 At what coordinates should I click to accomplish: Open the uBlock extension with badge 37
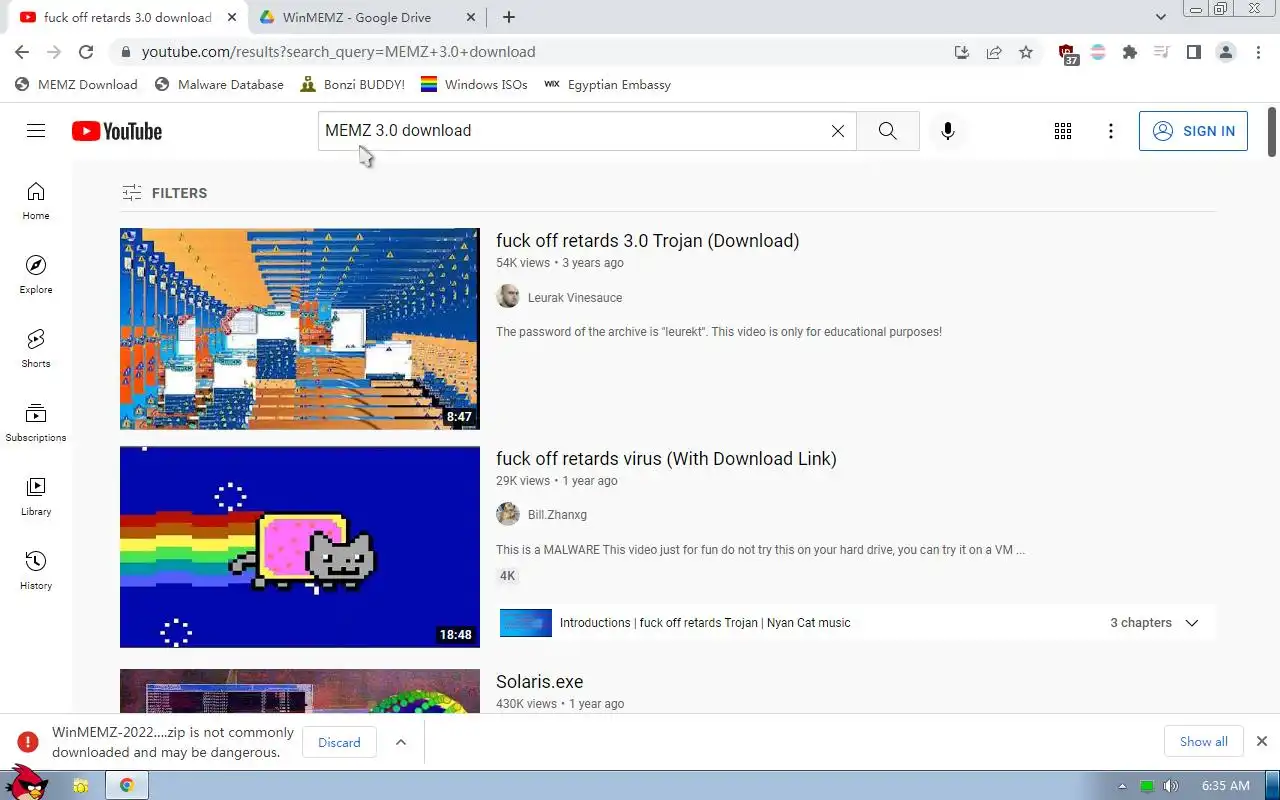1067,53
